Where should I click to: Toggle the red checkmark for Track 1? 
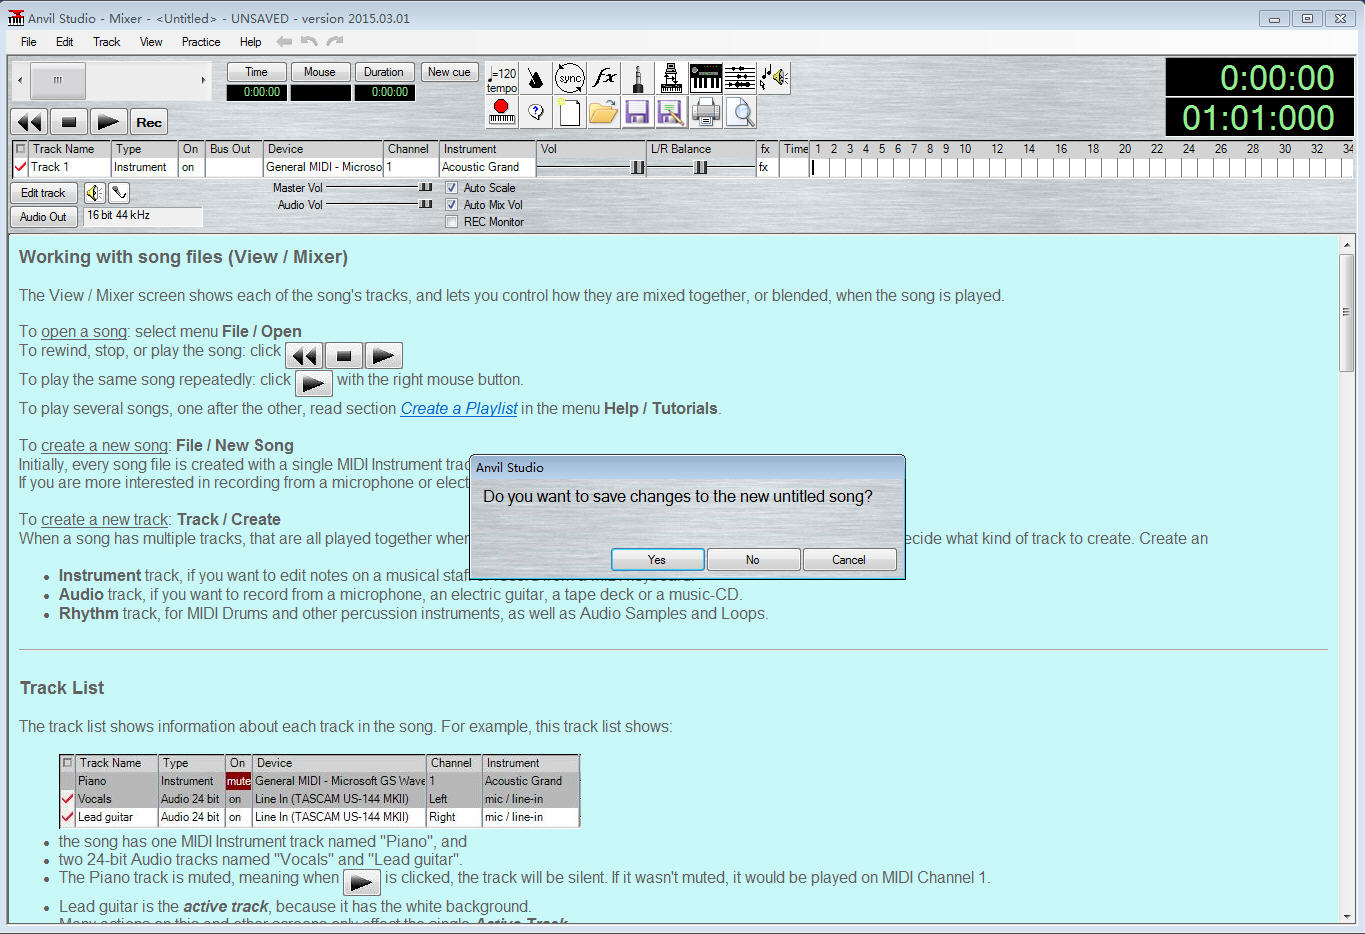(20, 167)
